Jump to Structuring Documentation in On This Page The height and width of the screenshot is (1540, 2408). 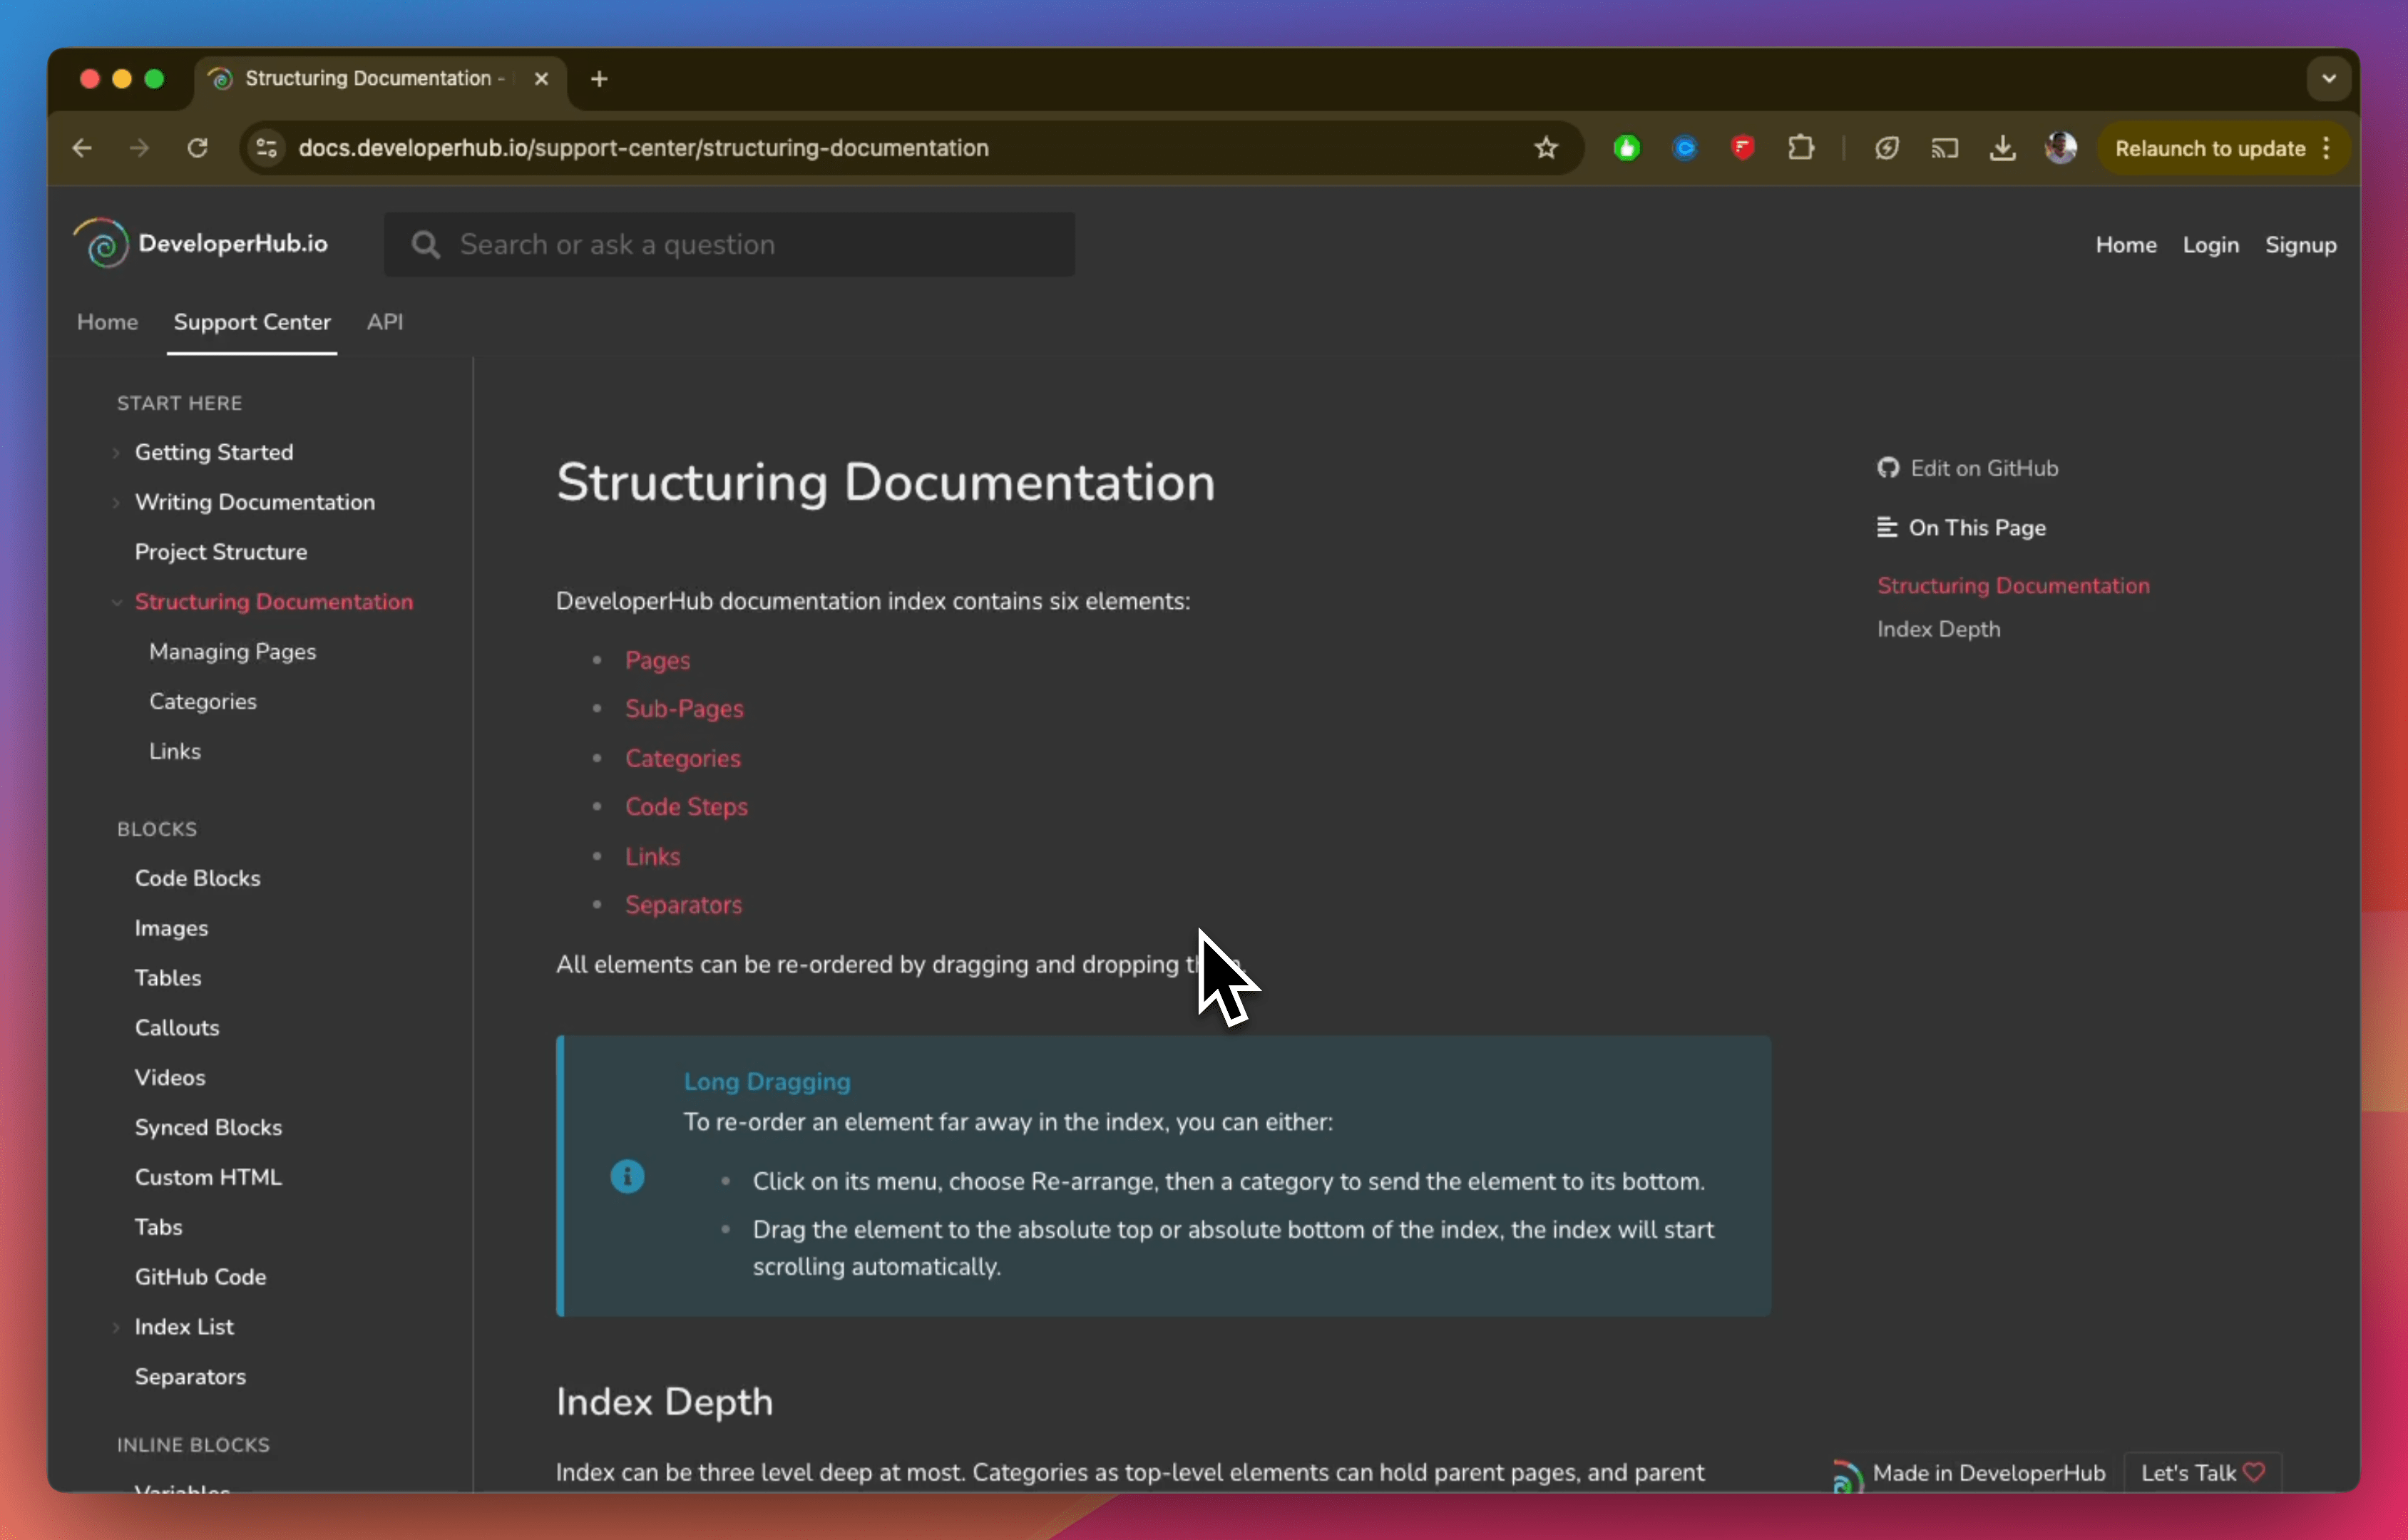point(2013,586)
